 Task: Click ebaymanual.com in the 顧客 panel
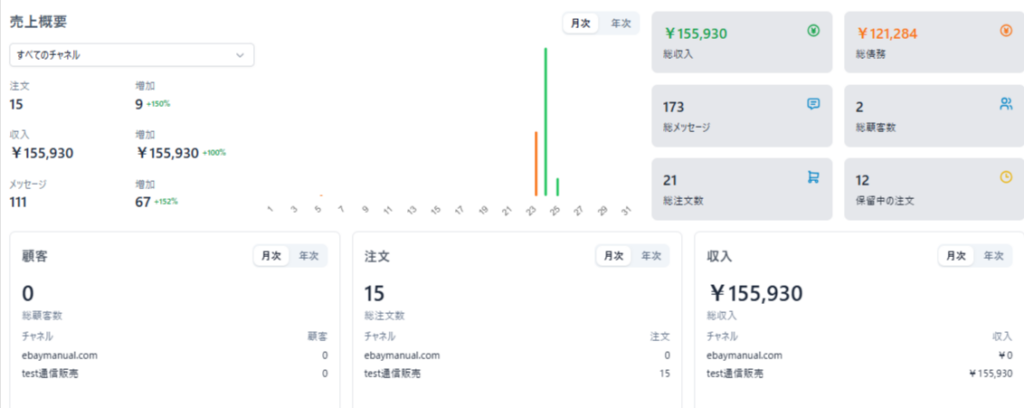[61, 355]
